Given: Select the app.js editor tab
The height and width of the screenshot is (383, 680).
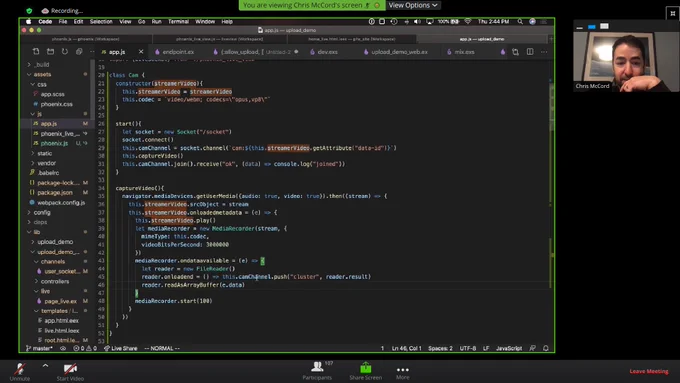Looking at the screenshot, I should pos(117,52).
